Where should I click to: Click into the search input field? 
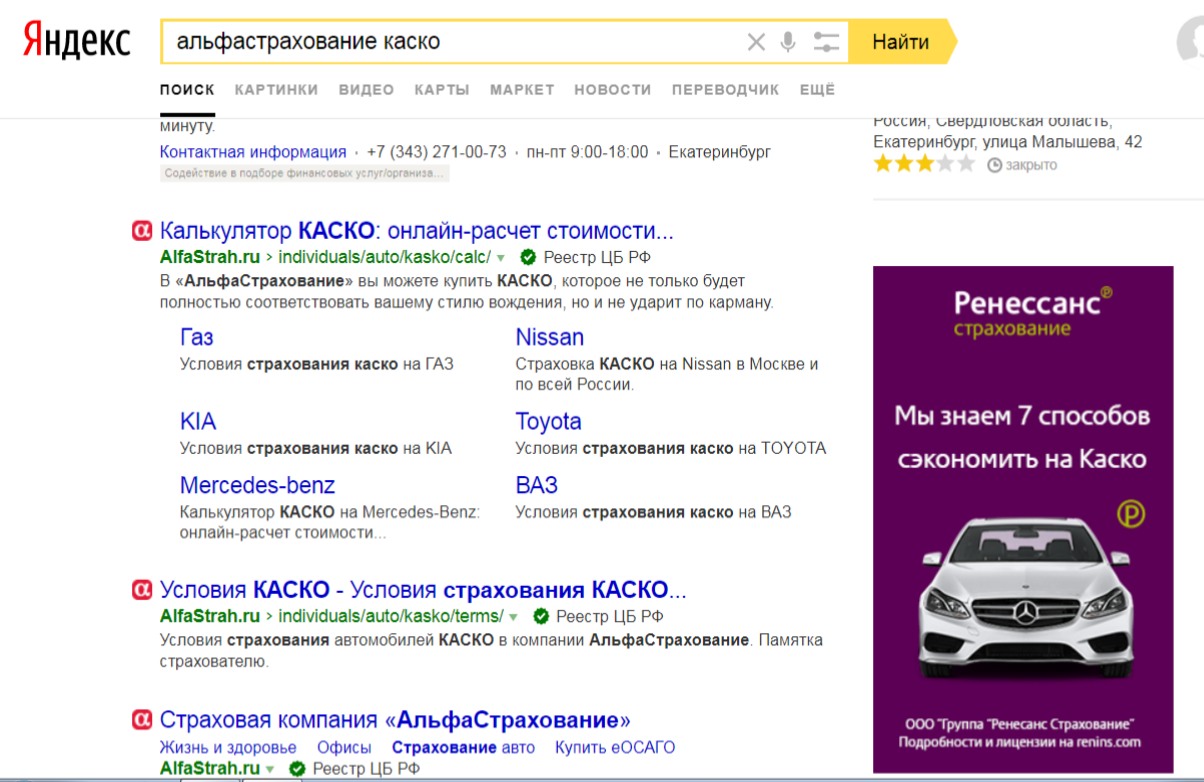pyautogui.click(x=450, y=42)
